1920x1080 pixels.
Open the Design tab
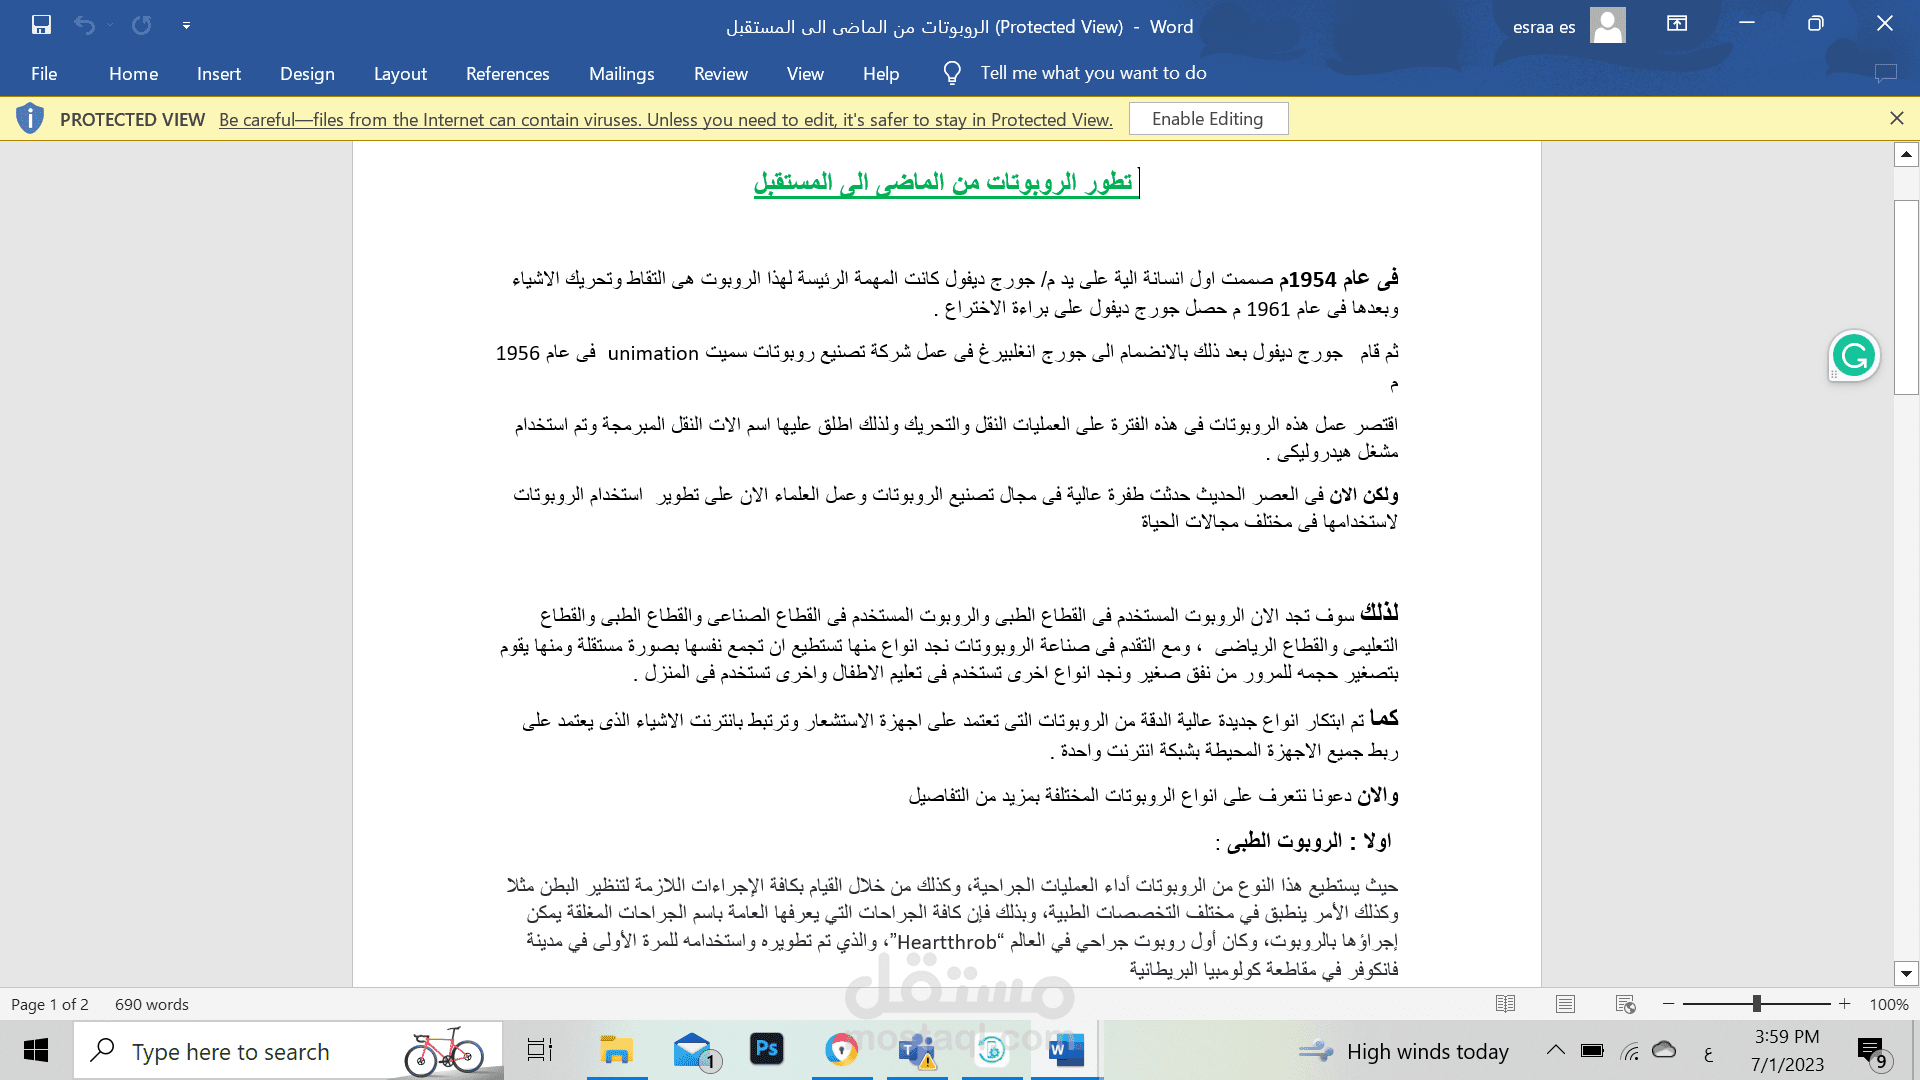307,73
